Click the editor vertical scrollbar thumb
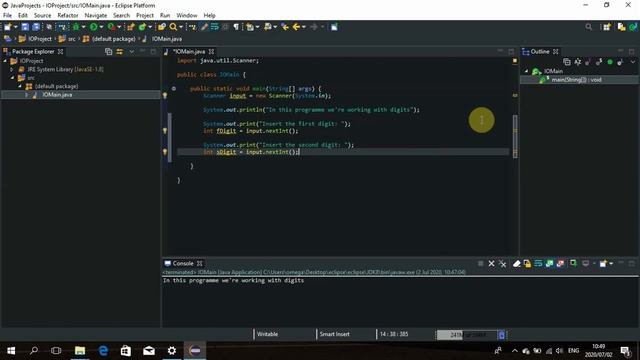The width and height of the screenshot is (640, 360). [x=515, y=136]
